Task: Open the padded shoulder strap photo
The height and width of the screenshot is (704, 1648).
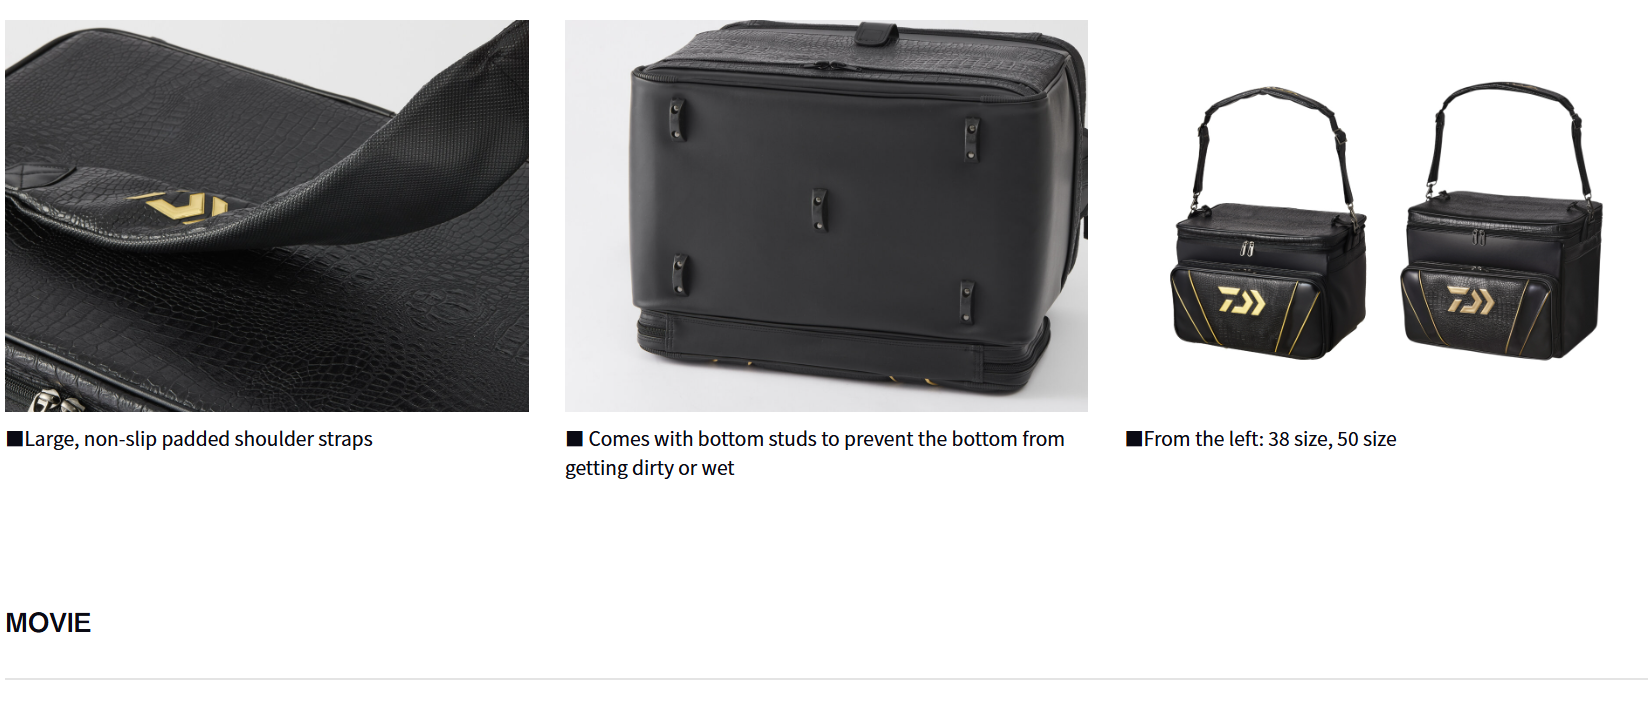Action: click(267, 216)
